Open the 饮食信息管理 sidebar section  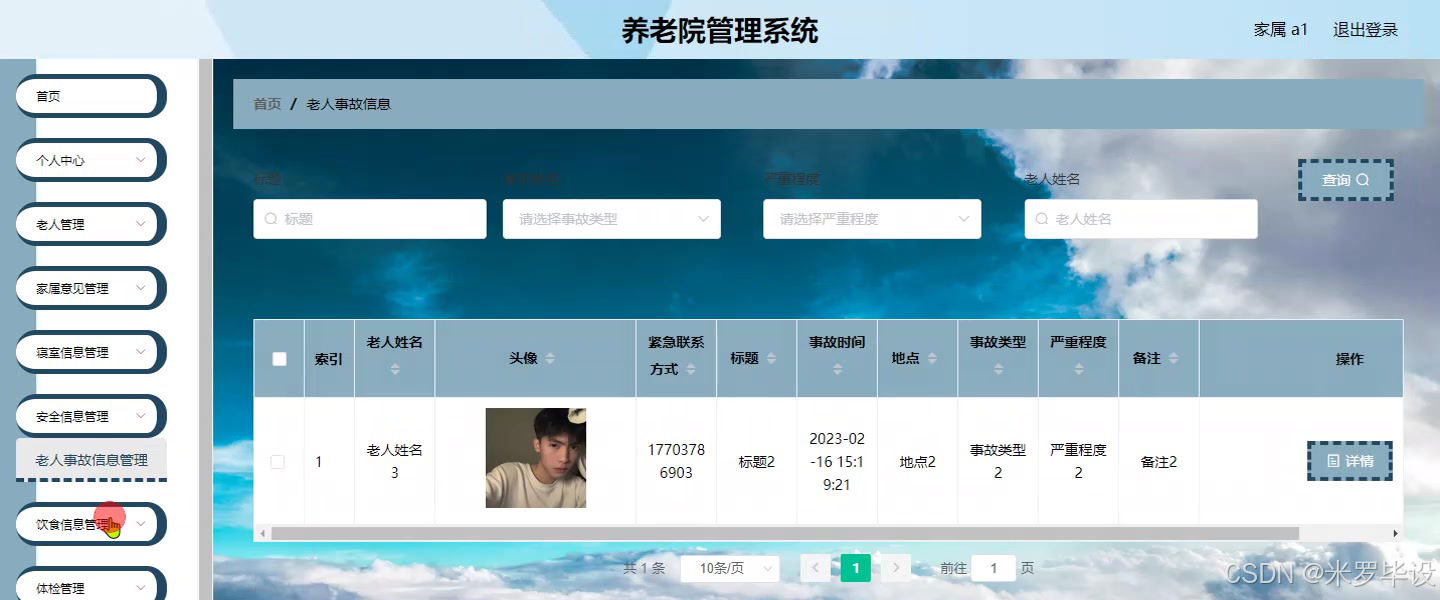(89, 523)
